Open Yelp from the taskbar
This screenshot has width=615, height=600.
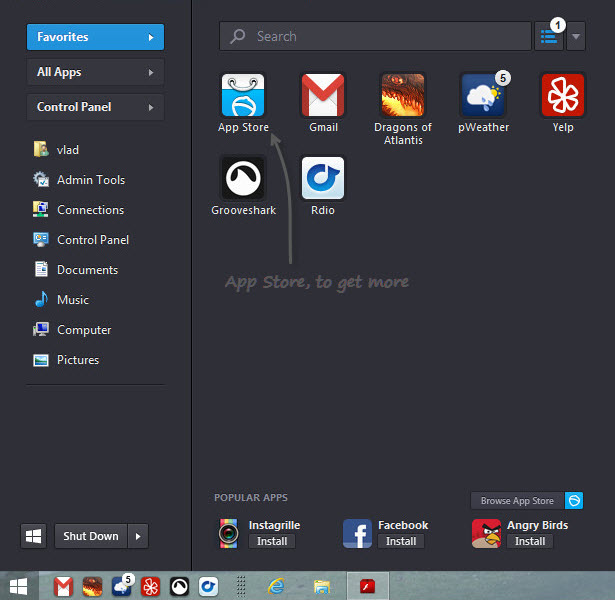pyautogui.click(x=151, y=587)
